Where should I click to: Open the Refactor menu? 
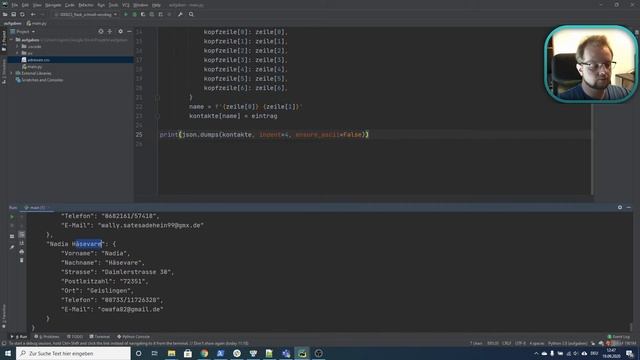point(86,5)
